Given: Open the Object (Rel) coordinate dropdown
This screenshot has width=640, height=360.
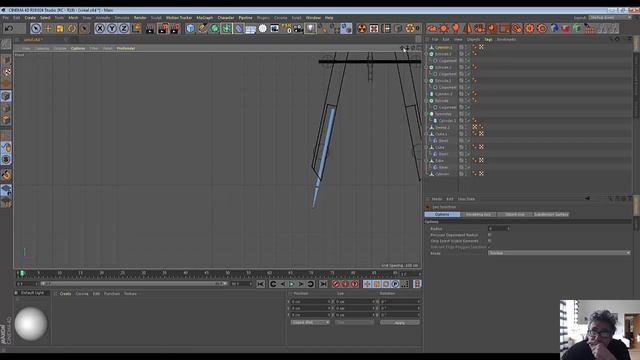Looking at the screenshot, I should click(310, 322).
